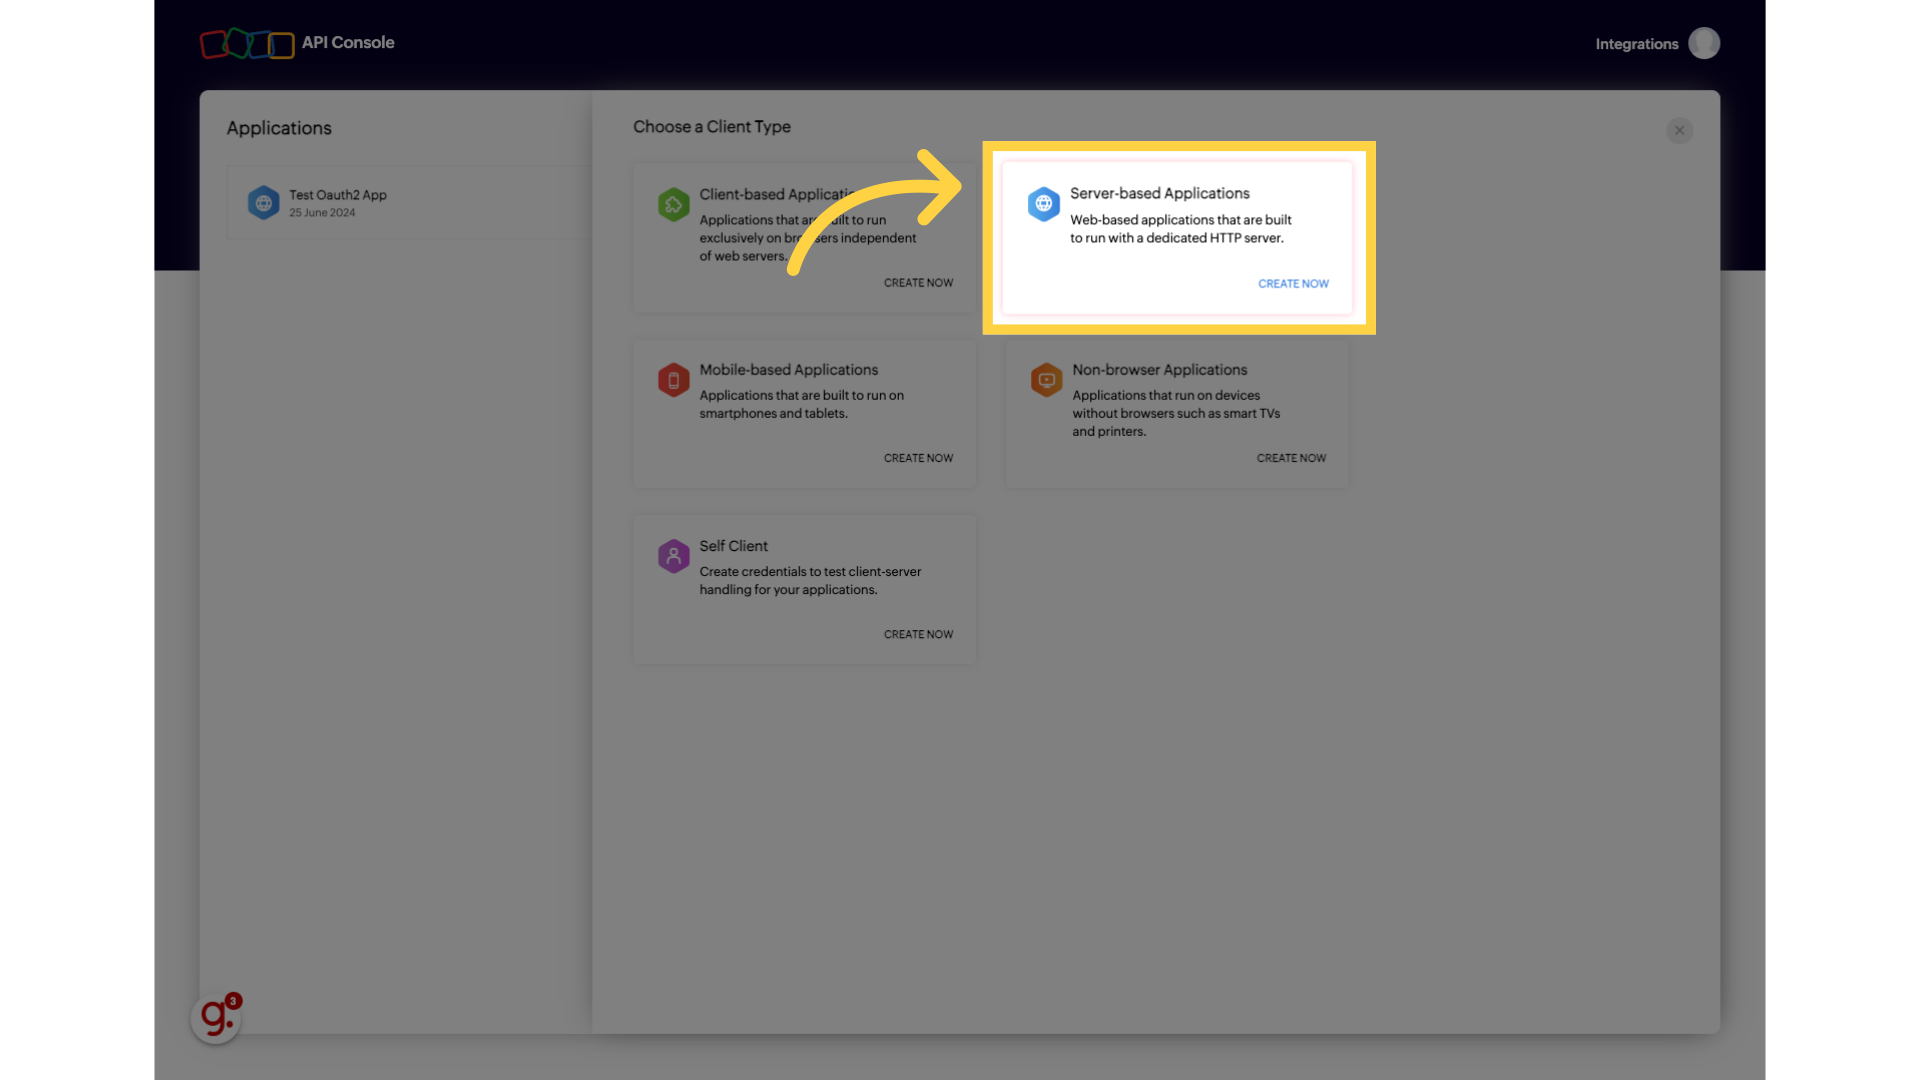1920x1080 pixels.
Task: Select the Self Client title
Action: 734,546
